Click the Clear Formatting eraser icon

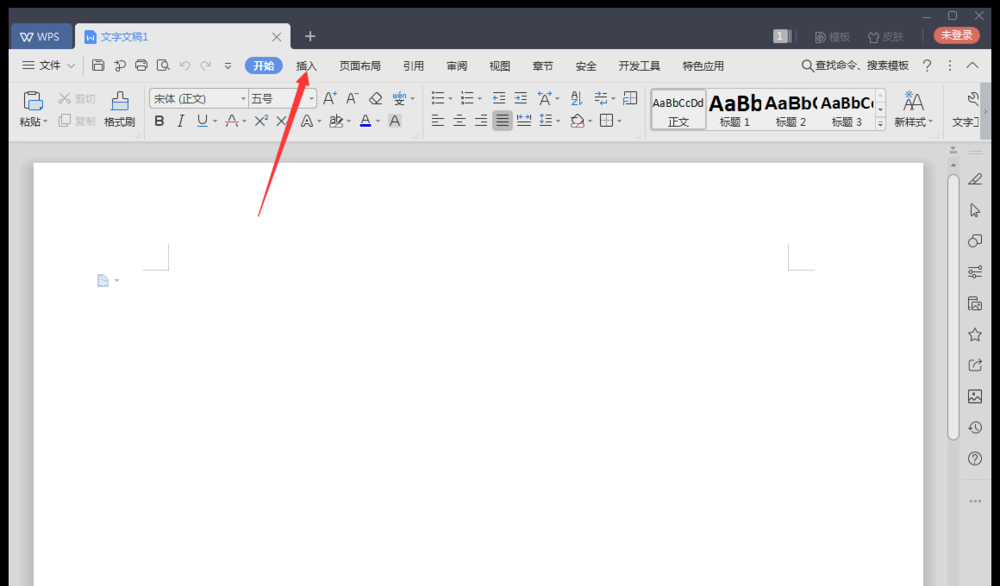pyautogui.click(x=376, y=98)
